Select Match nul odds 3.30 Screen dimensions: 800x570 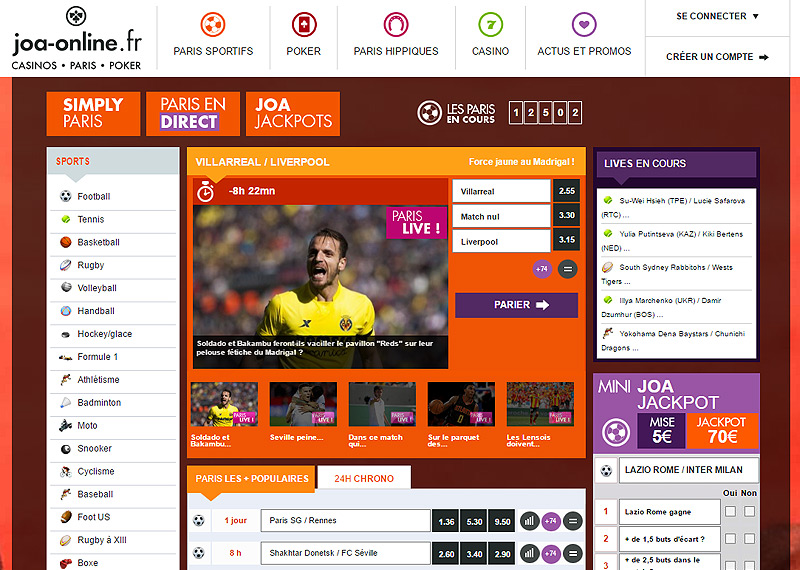[x=566, y=215]
